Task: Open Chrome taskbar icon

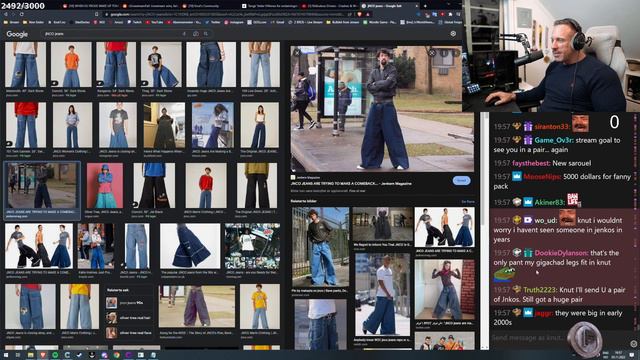Action: pyautogui.click(x=117, y=355)
